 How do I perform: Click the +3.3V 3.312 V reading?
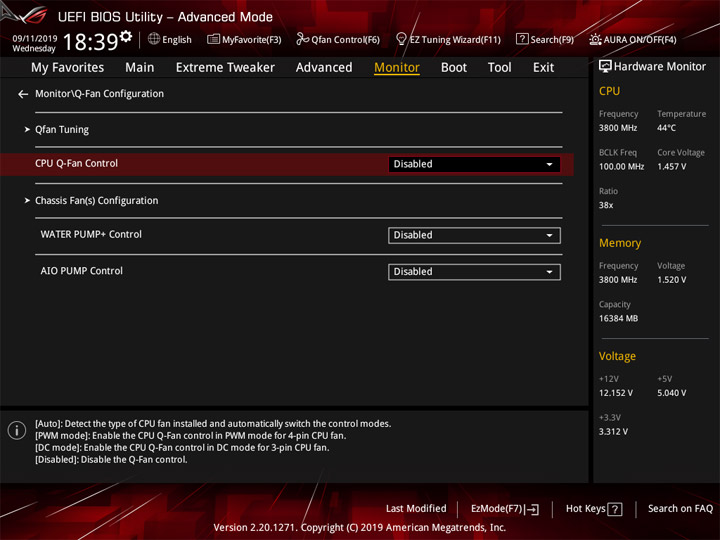point(613,432)
